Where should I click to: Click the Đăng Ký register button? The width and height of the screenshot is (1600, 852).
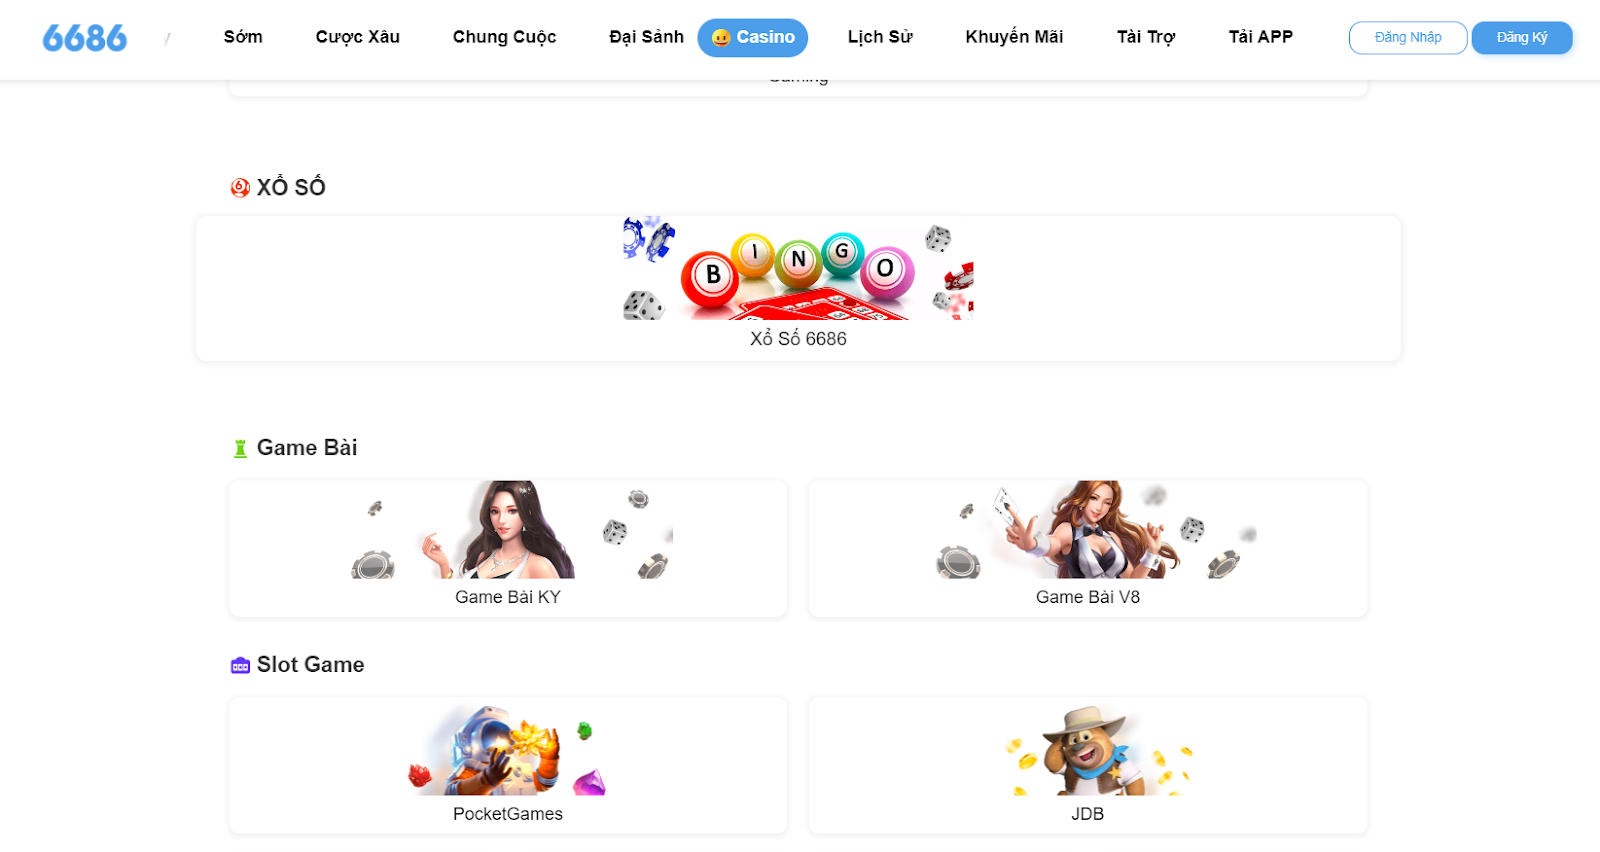tap(1522, 38)
